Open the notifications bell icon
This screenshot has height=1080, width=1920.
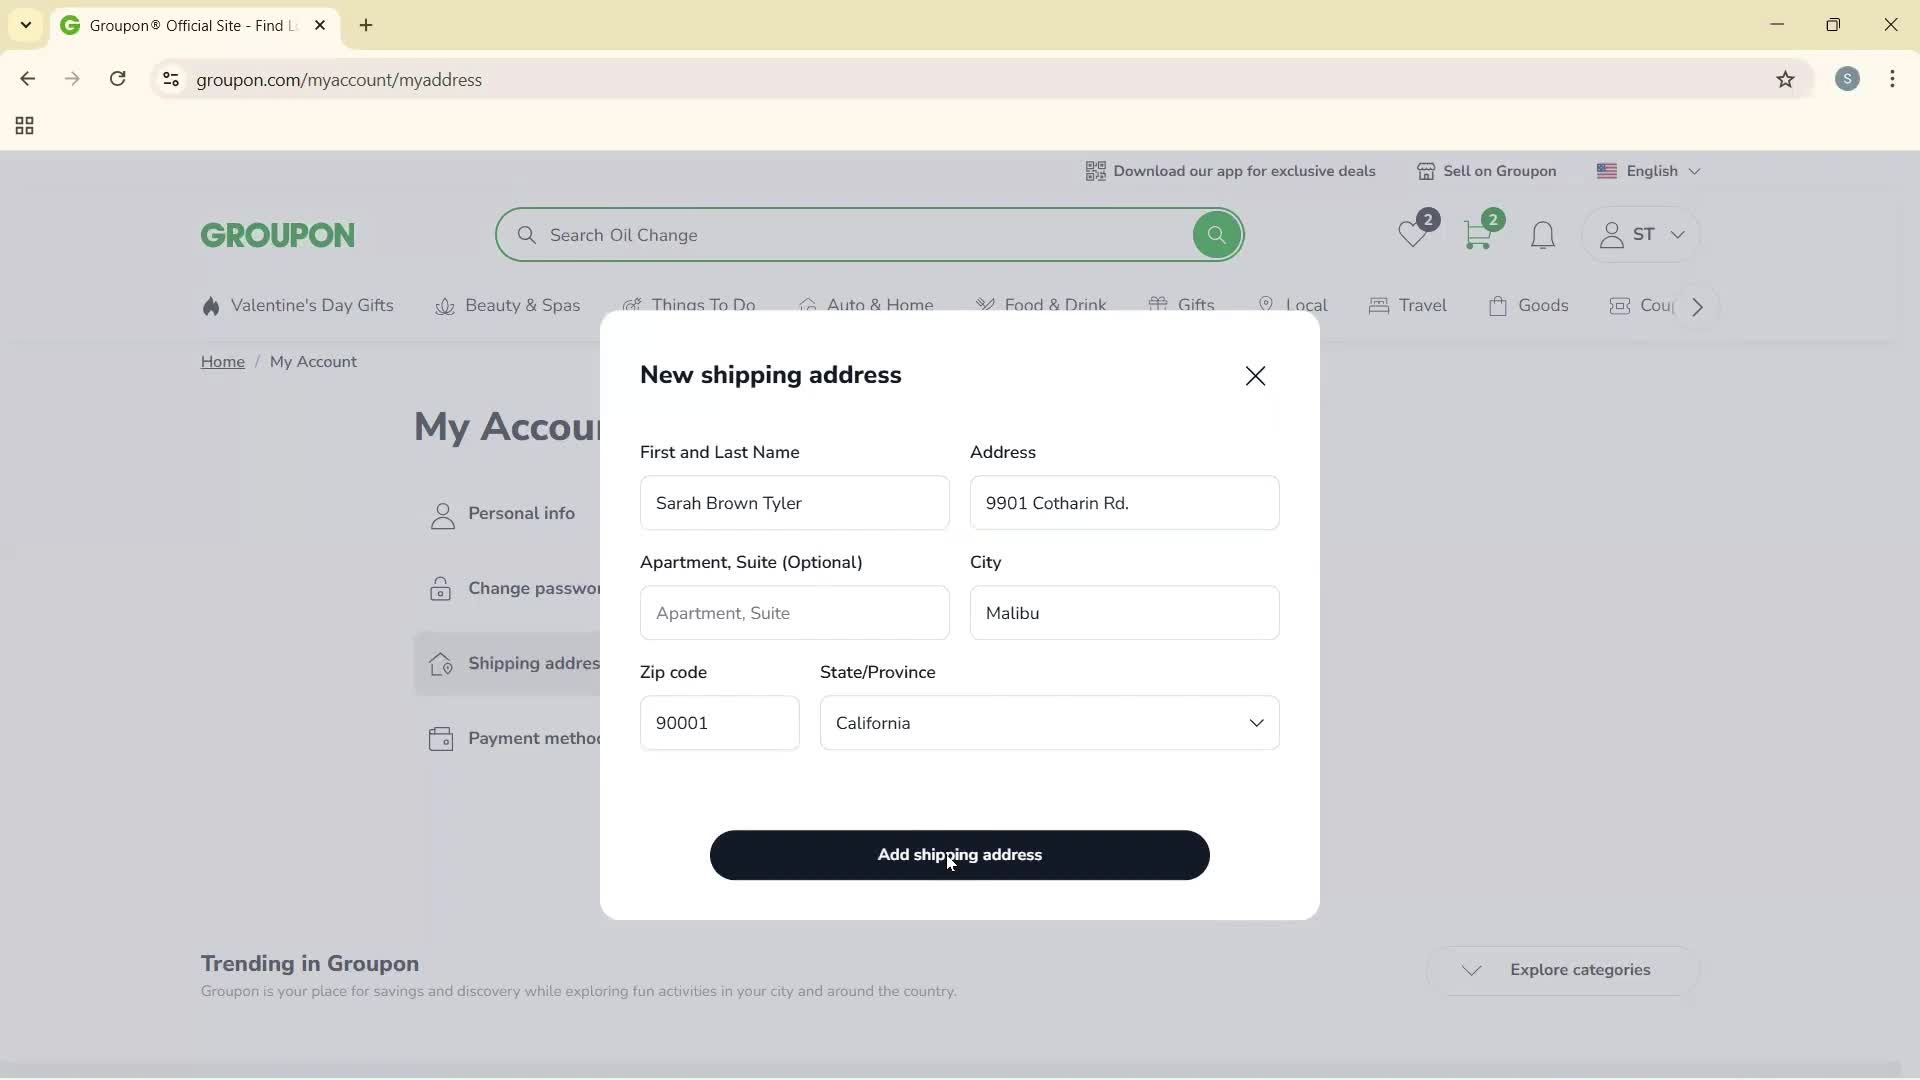tap(1542, 234)
